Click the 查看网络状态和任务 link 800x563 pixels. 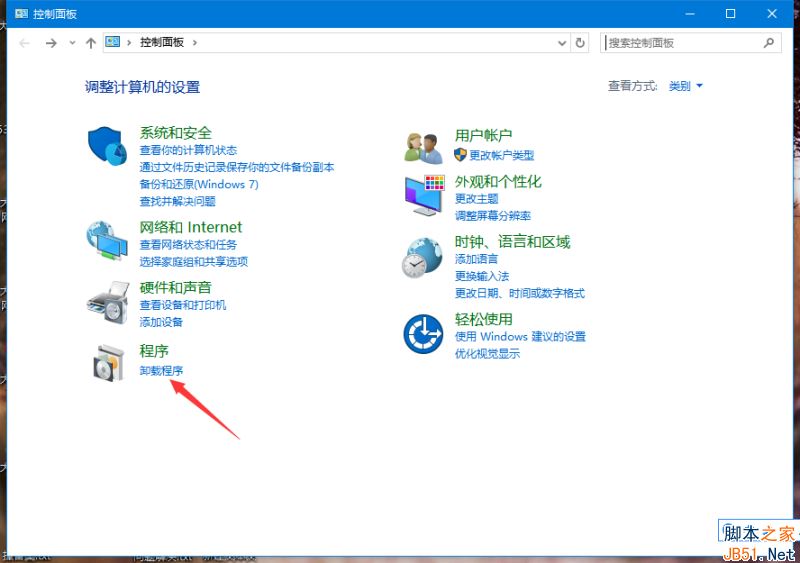click(188, 245)
